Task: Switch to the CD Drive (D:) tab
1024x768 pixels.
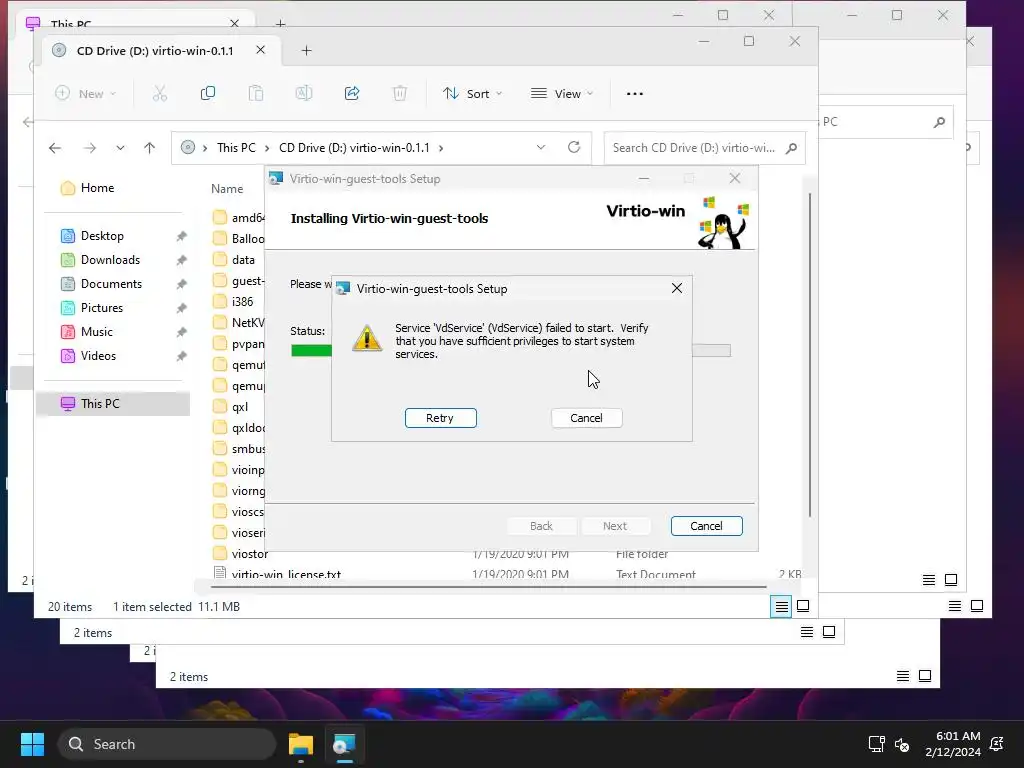Action: click(155, 51)
